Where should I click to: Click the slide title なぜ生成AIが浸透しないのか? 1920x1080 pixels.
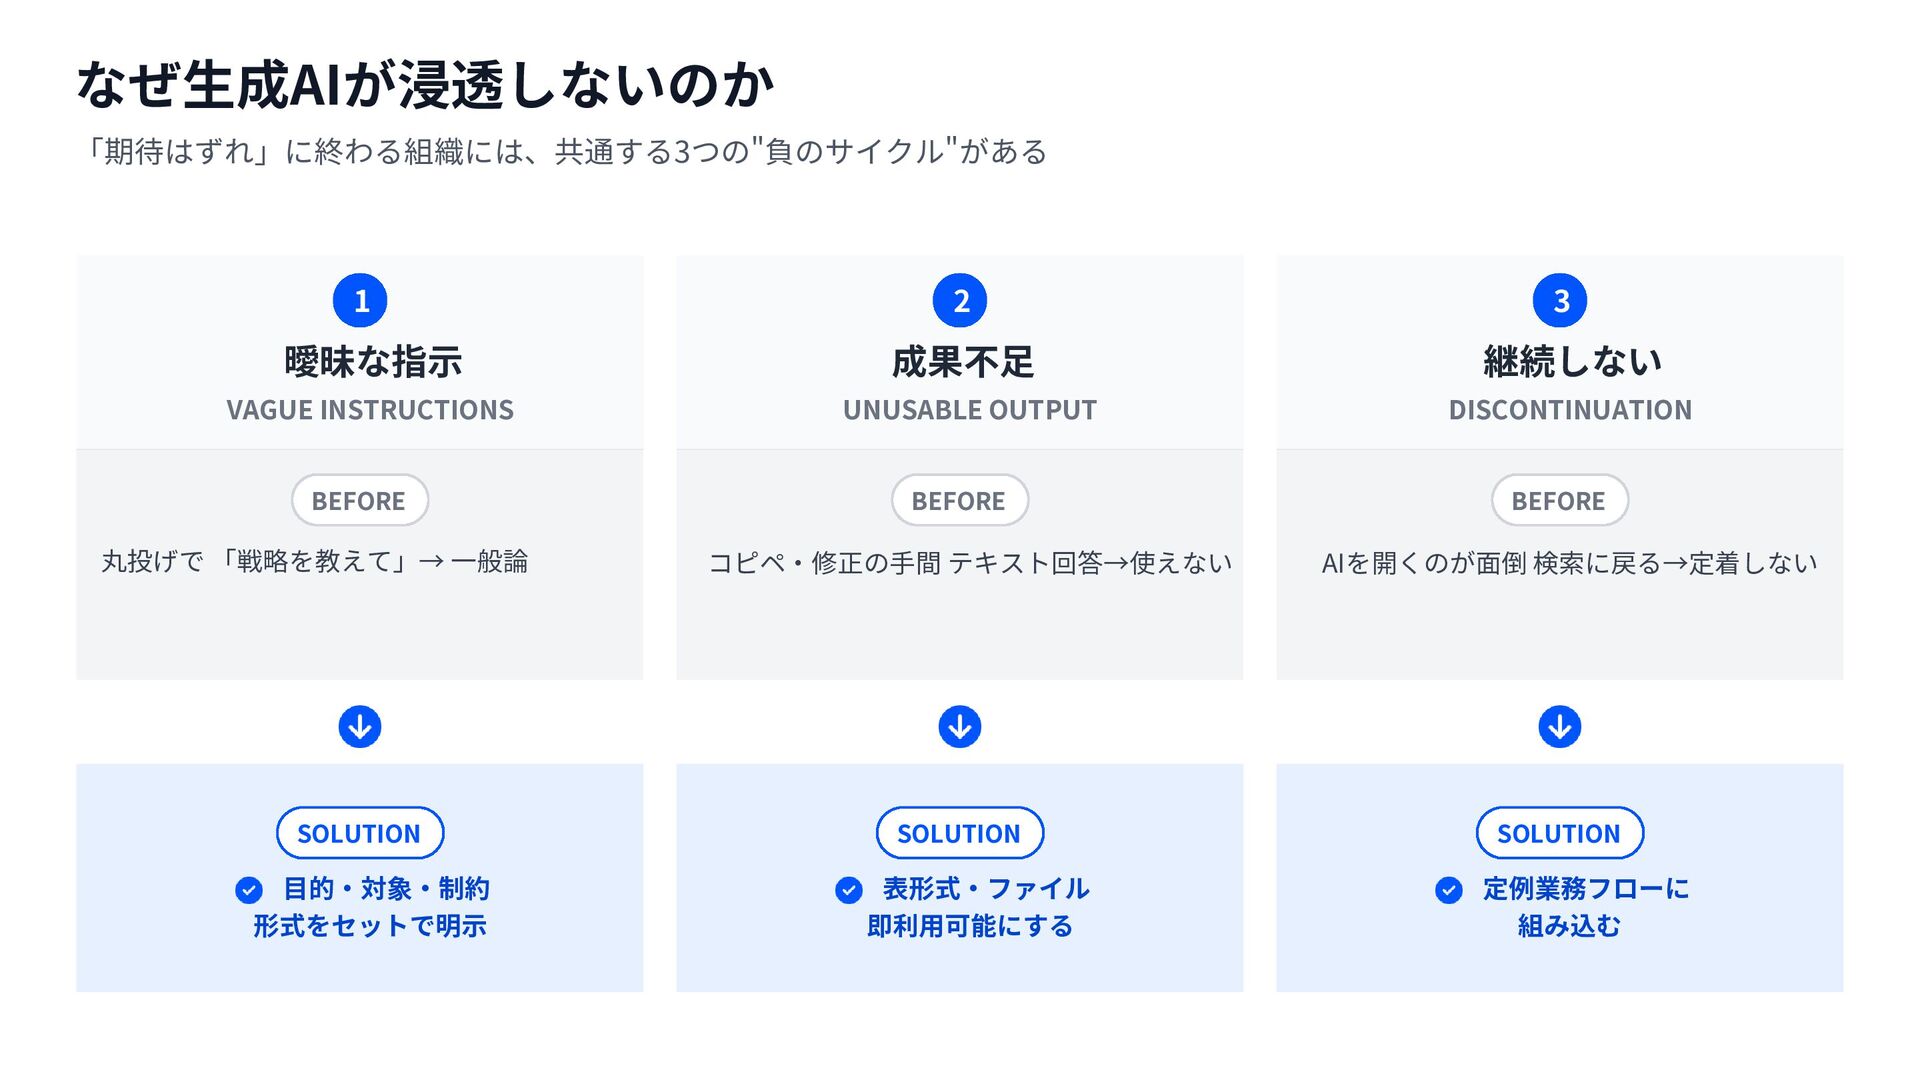(x=426, y=84)
